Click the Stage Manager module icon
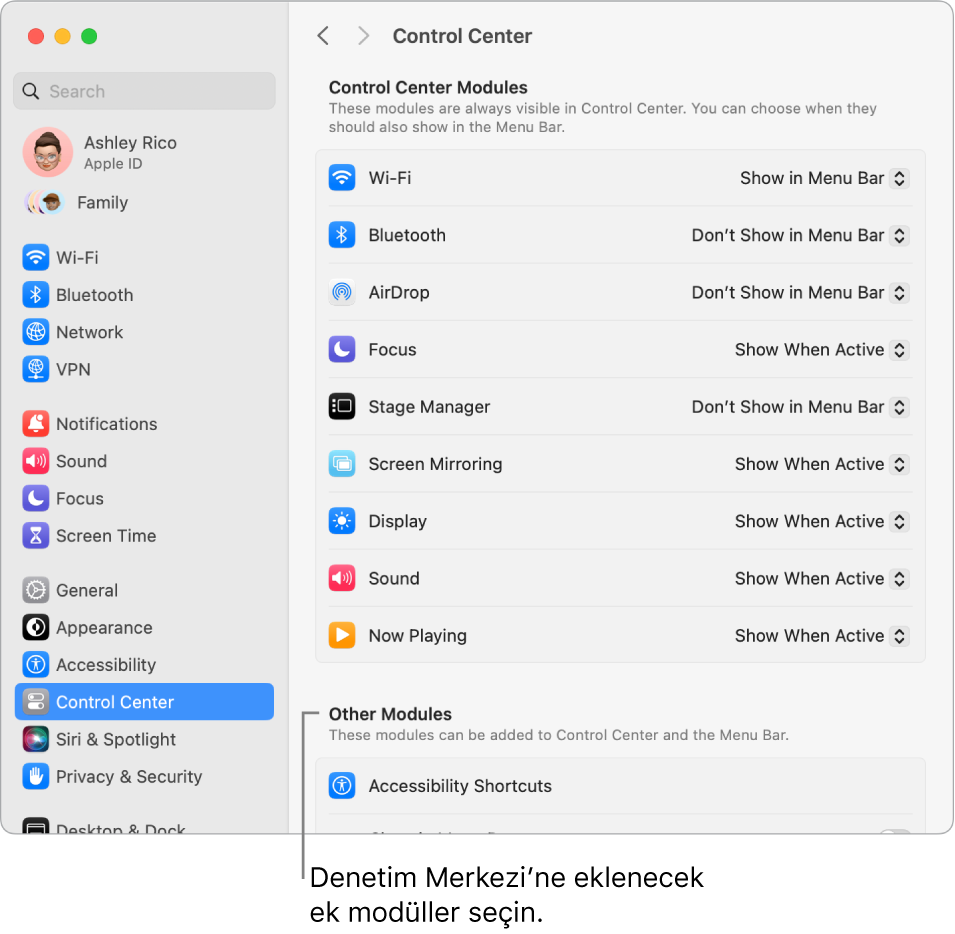This screenshot has width=955, height=934. (342, 407)
